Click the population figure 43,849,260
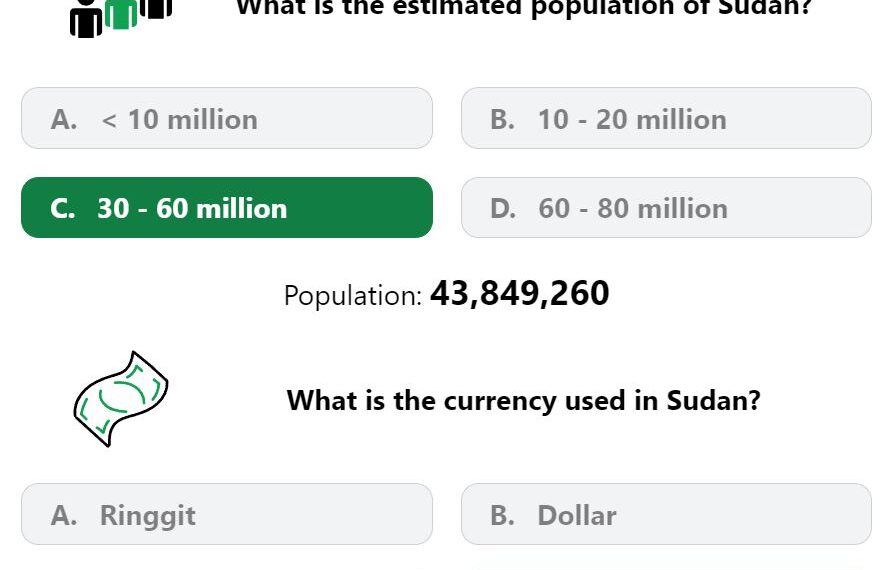The height and width of the screenshot is (570, 896). (519, 294)
